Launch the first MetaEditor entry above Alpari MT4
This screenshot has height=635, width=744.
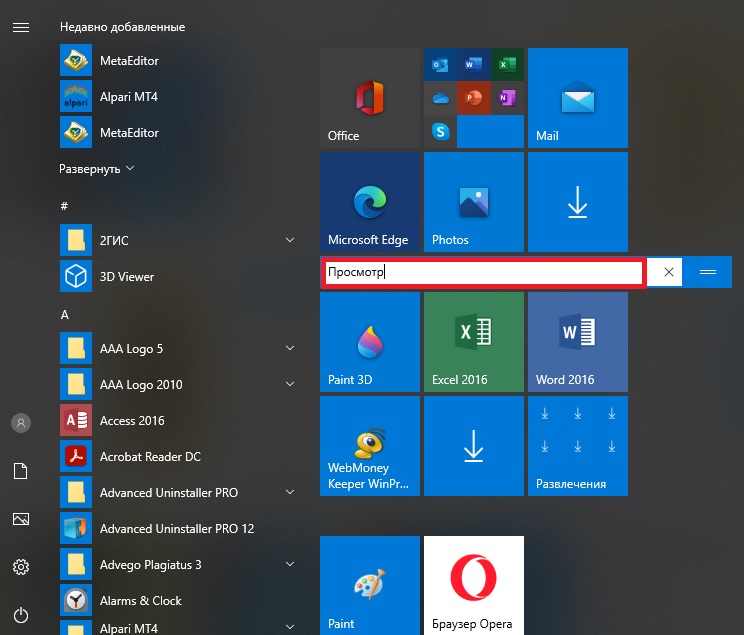coord(178,60)
